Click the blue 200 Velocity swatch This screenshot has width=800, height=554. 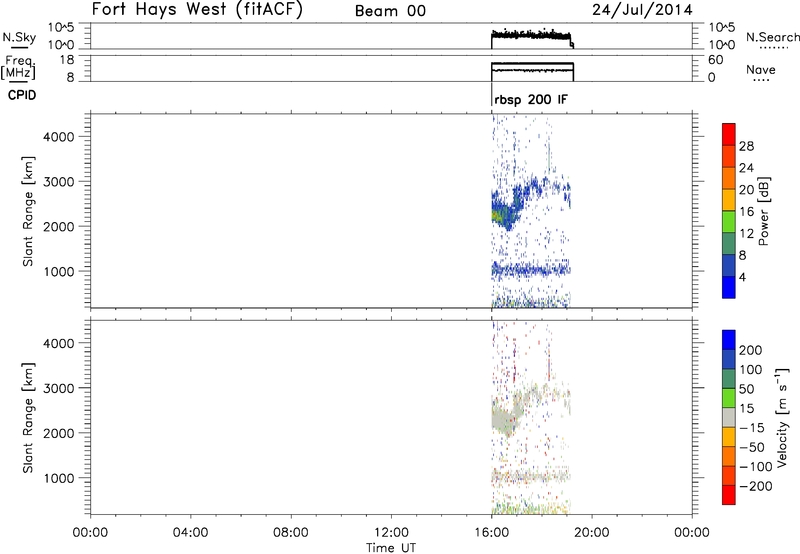(x=729, y=340)
